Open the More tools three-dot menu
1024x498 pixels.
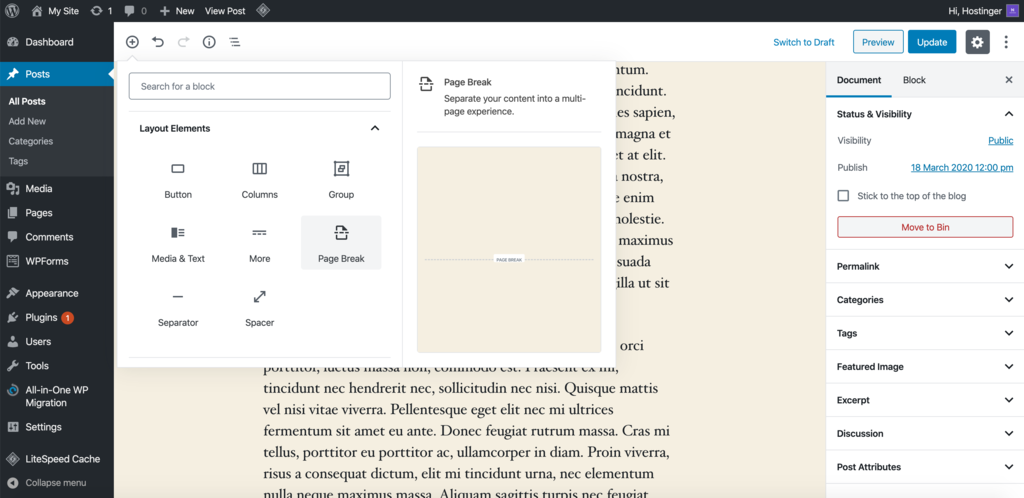(1006, 42)
